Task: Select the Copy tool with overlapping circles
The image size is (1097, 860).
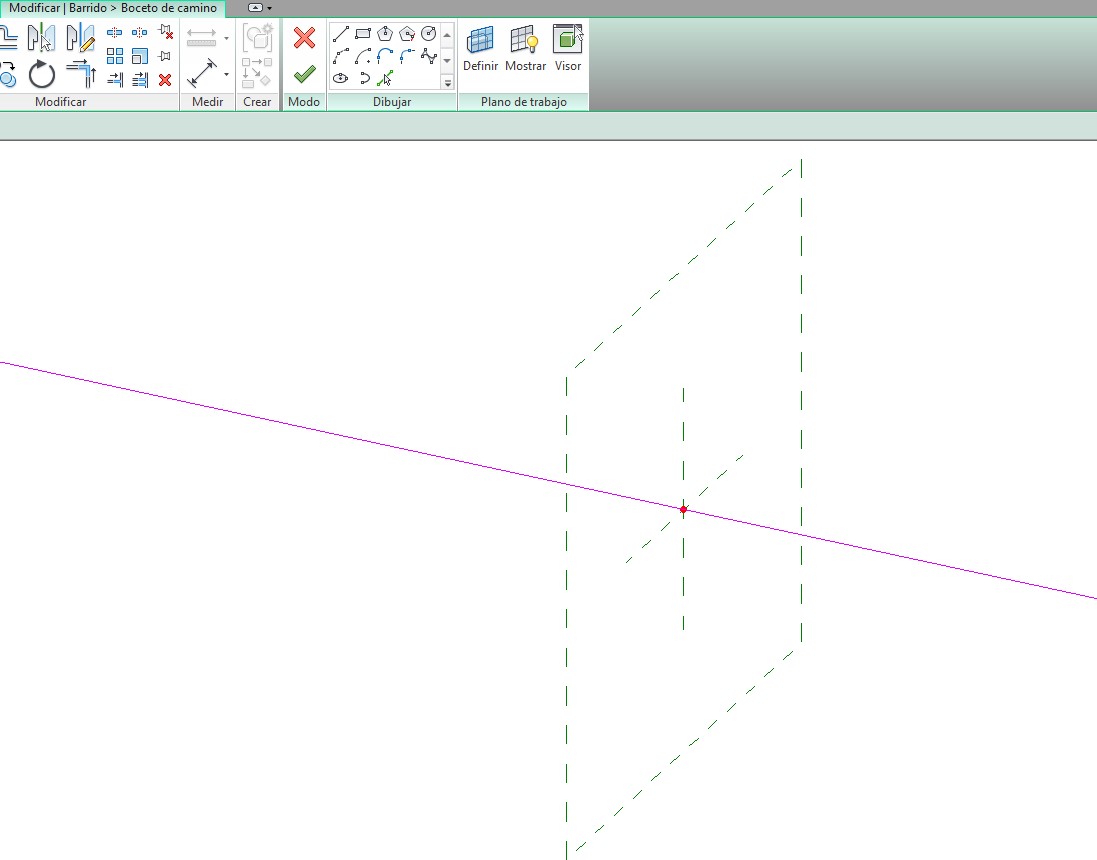Action: [x=8, y=74]
